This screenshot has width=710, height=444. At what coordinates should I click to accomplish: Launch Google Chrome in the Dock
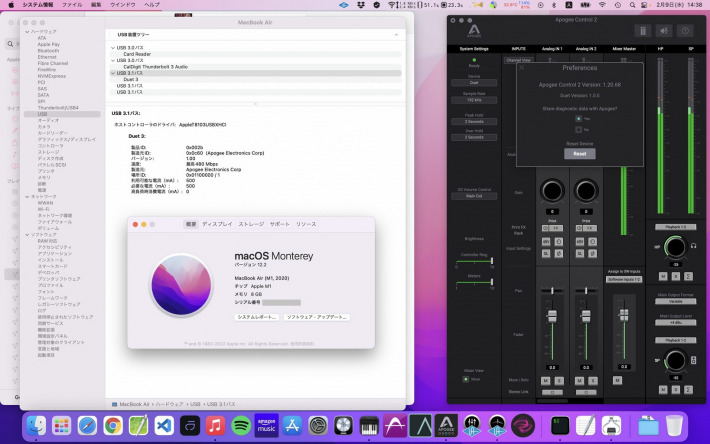pos(113,425)
